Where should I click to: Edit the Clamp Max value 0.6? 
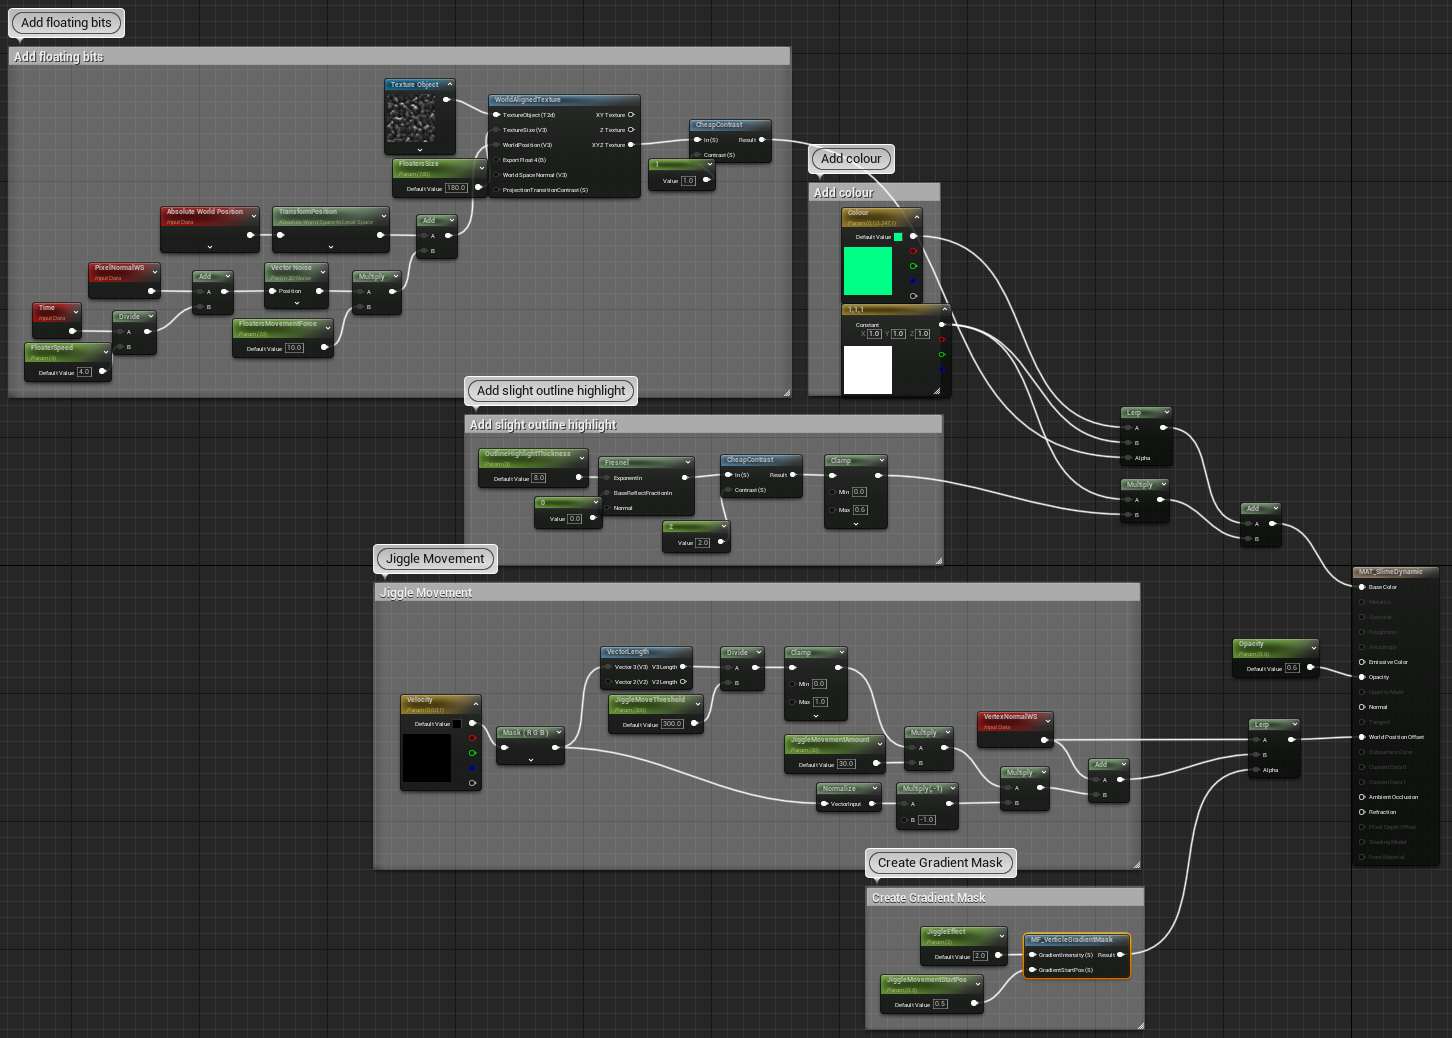point(860,510)
